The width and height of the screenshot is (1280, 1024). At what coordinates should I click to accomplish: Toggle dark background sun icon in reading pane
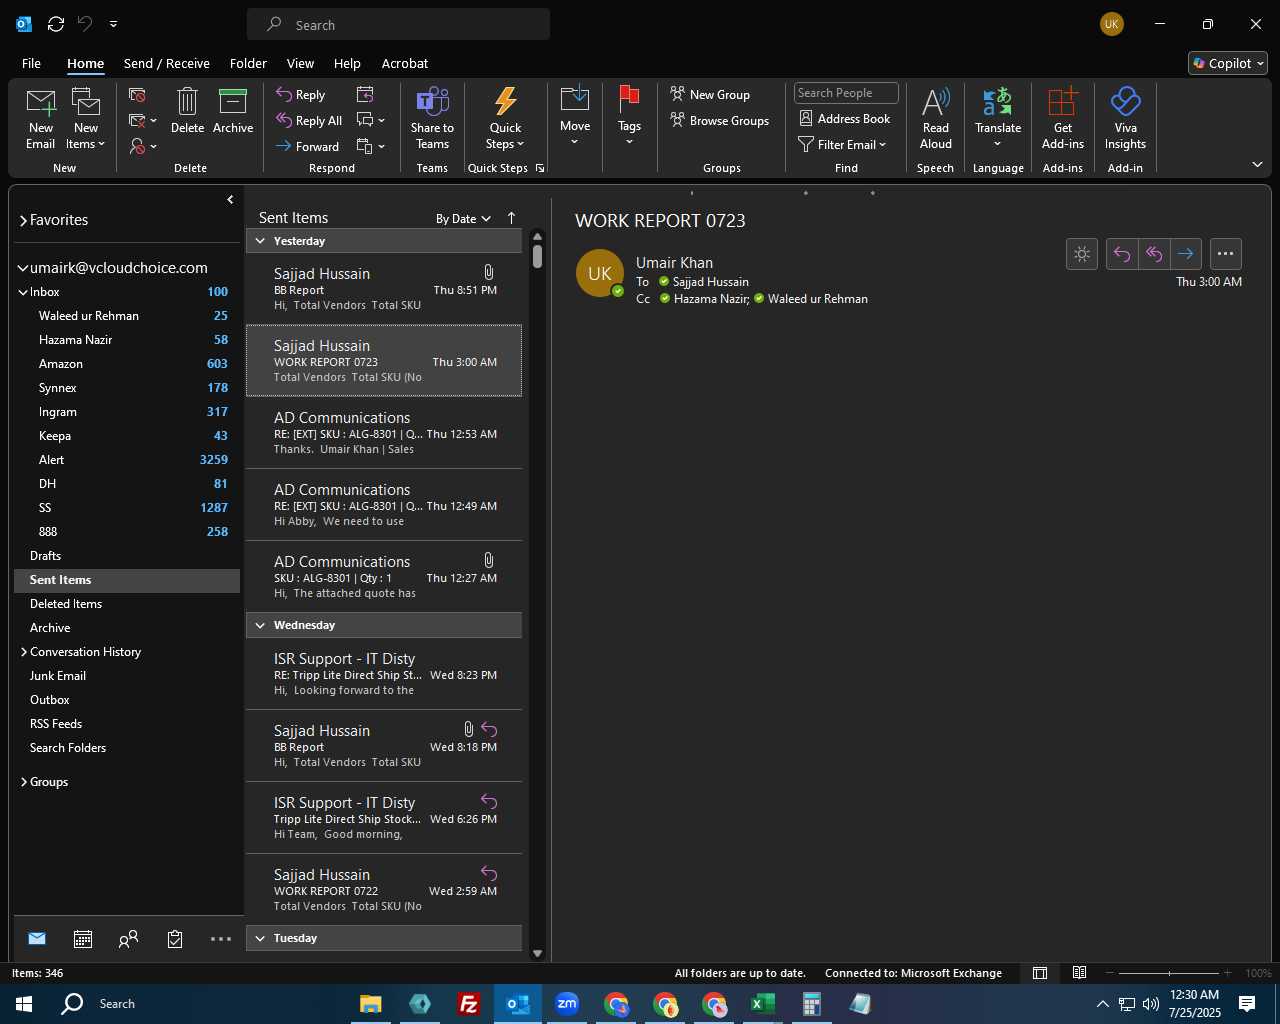(x=1082, y=254)
